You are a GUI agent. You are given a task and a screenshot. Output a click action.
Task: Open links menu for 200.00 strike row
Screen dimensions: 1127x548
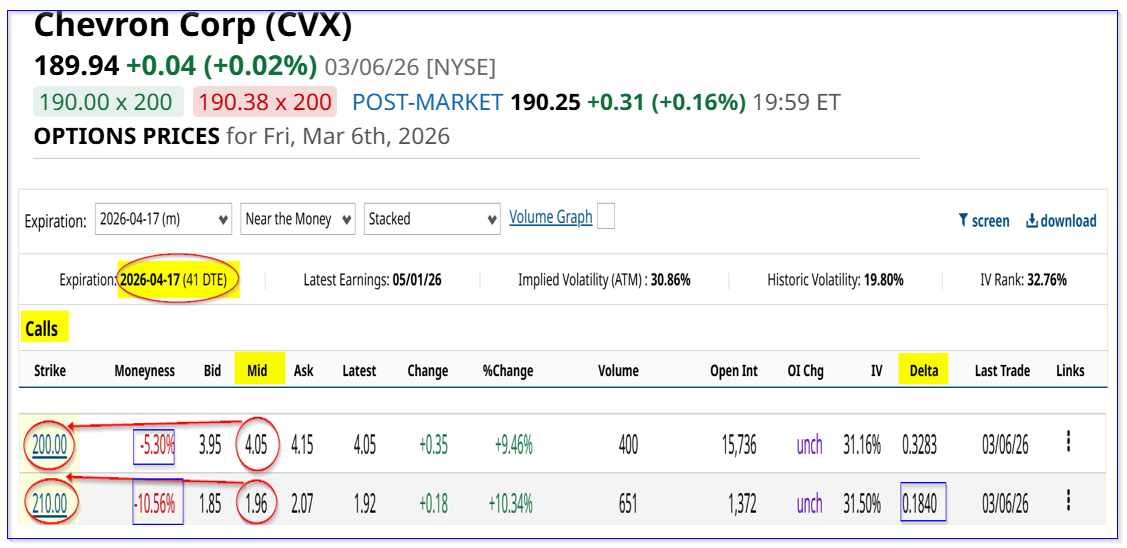1069,442
